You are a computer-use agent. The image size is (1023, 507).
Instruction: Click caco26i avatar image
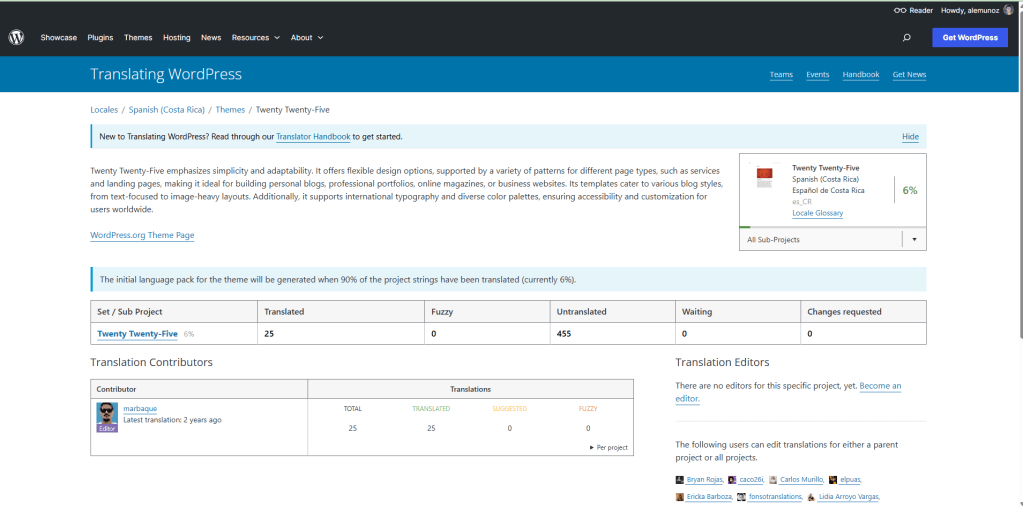pyautogui.click(x=732, y=480)
